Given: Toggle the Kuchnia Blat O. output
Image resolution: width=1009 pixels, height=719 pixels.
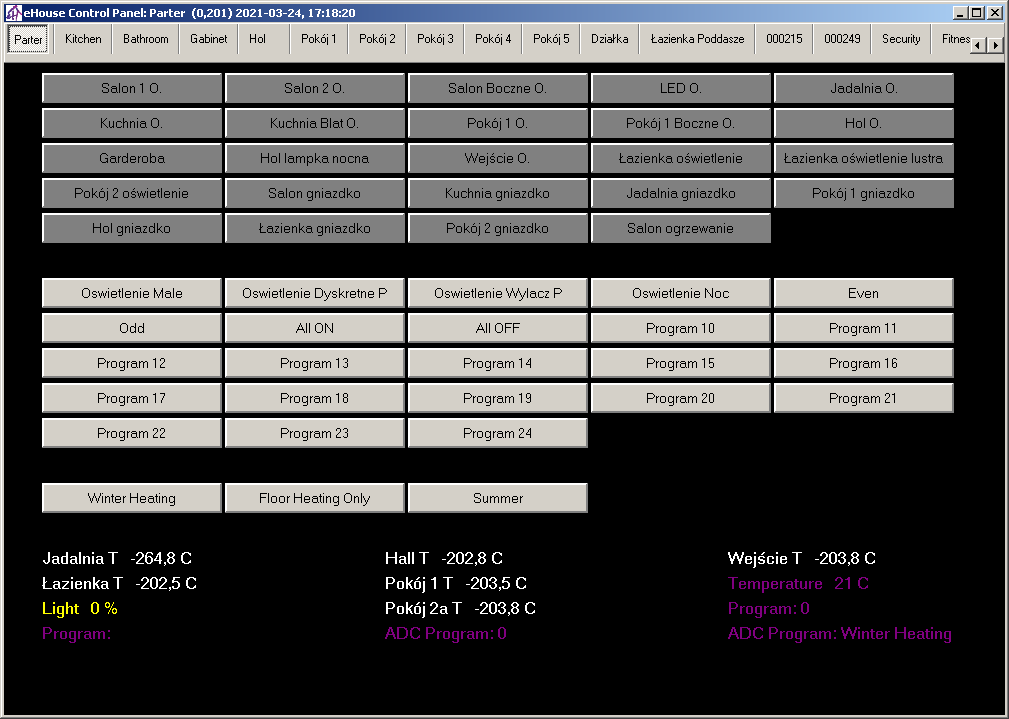Looking at the screenshot, I should click(314, 123).
